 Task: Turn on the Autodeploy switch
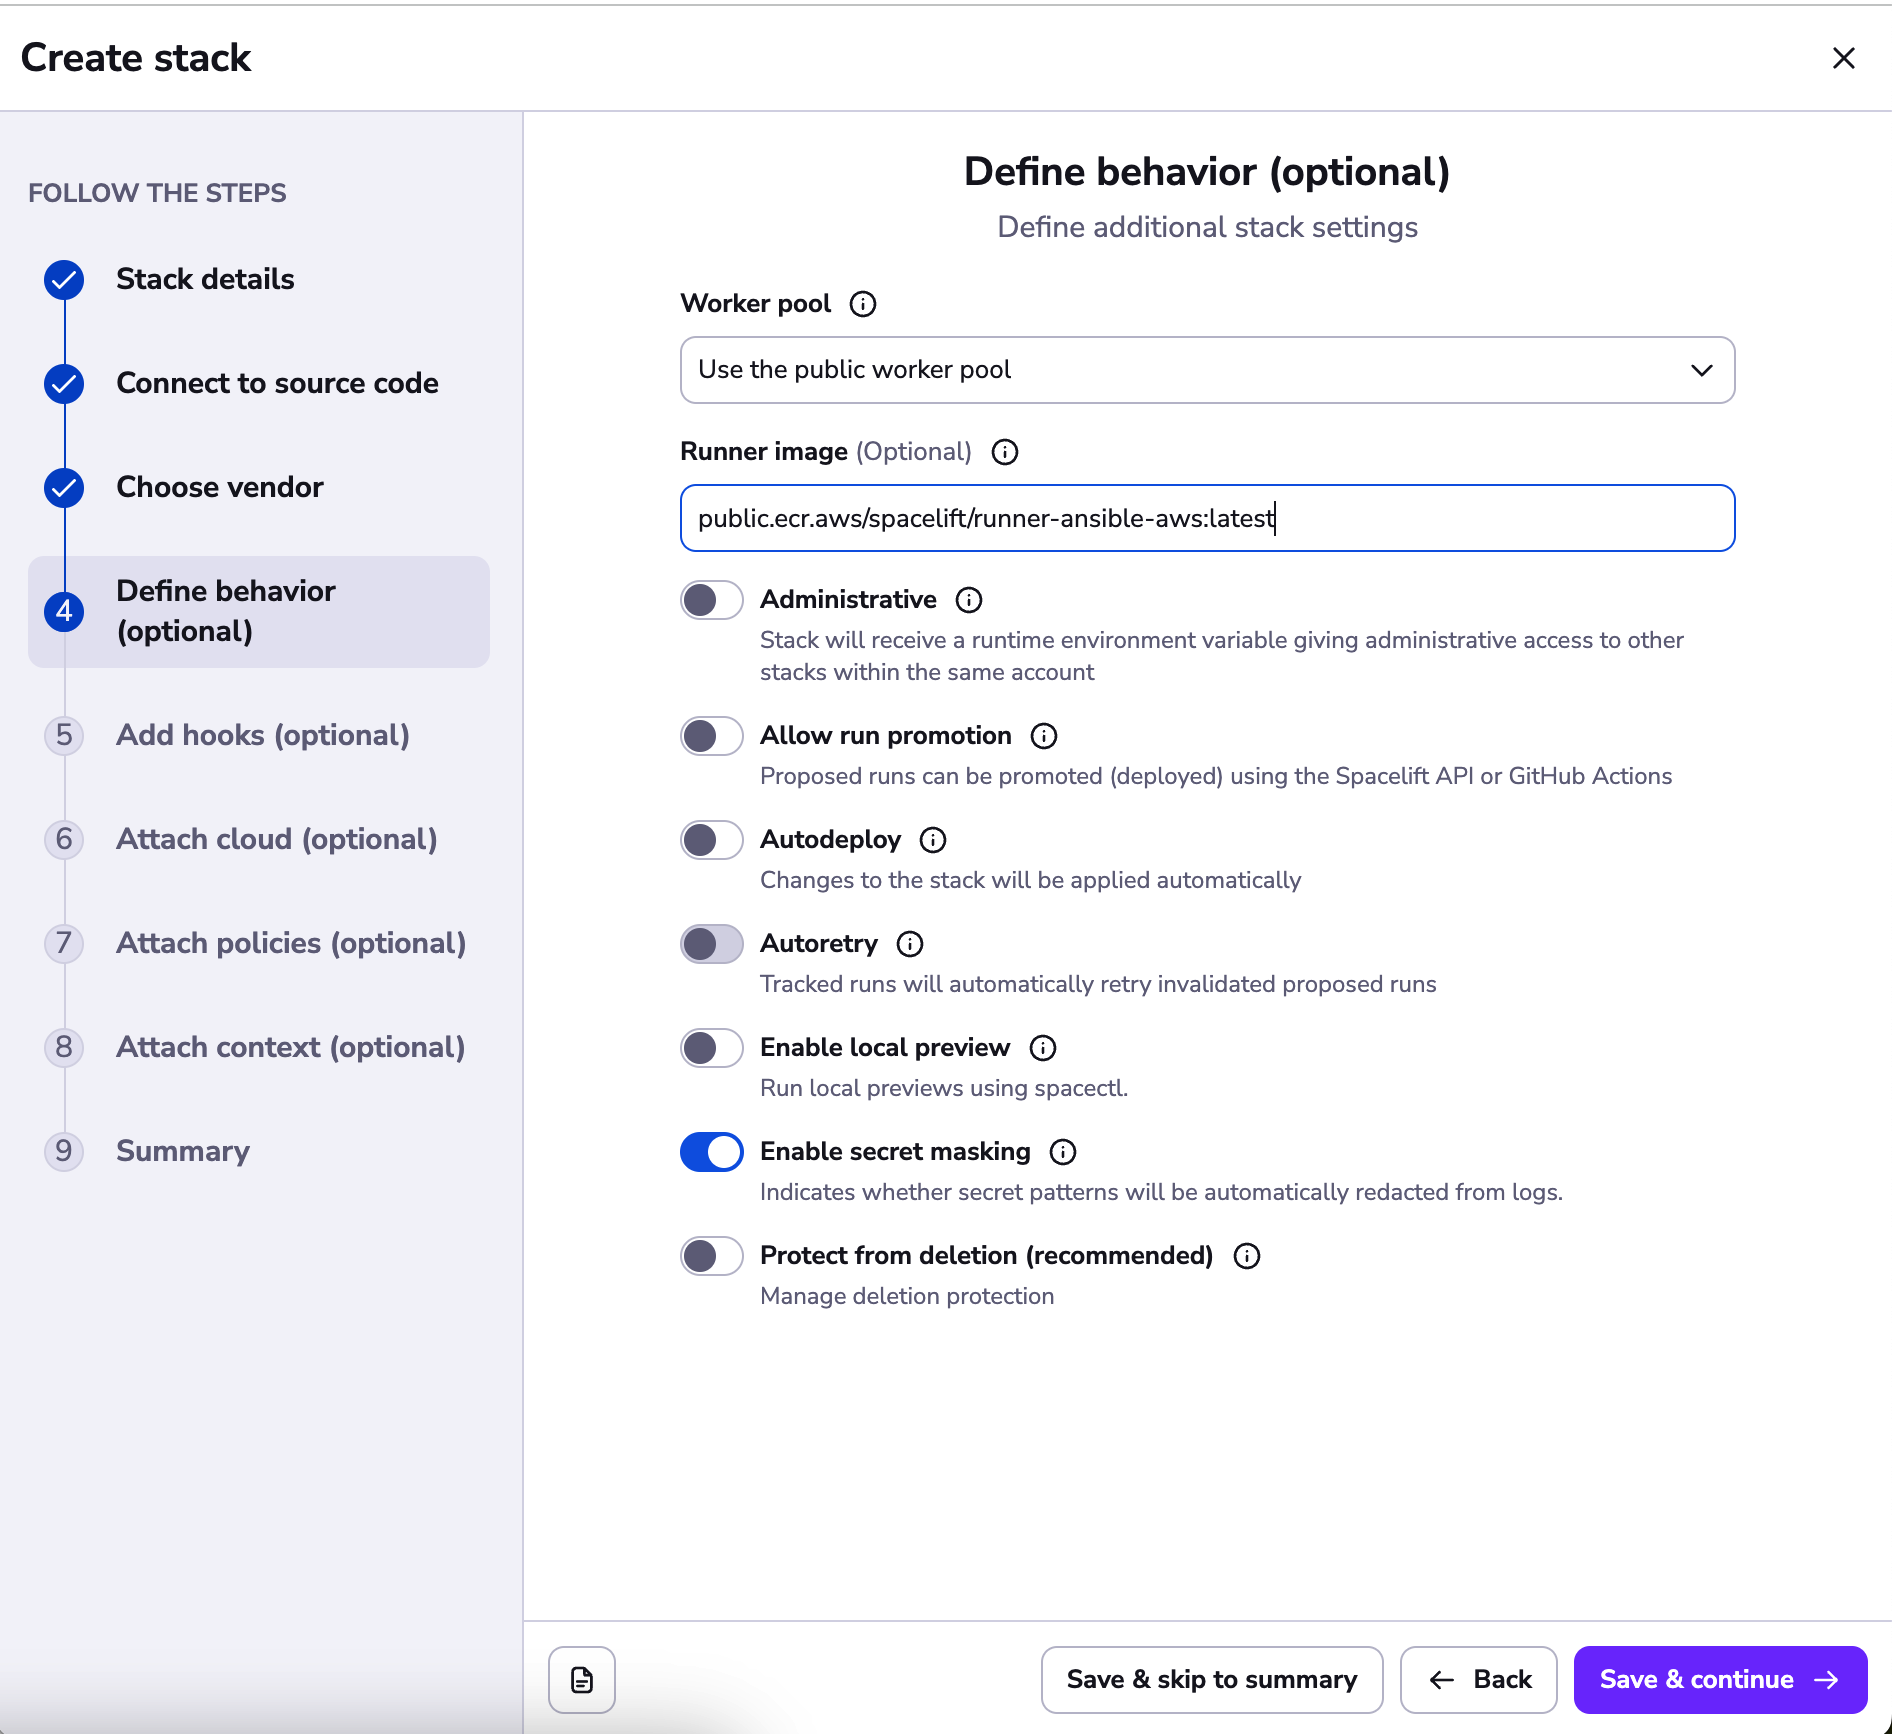coord(711,840)
